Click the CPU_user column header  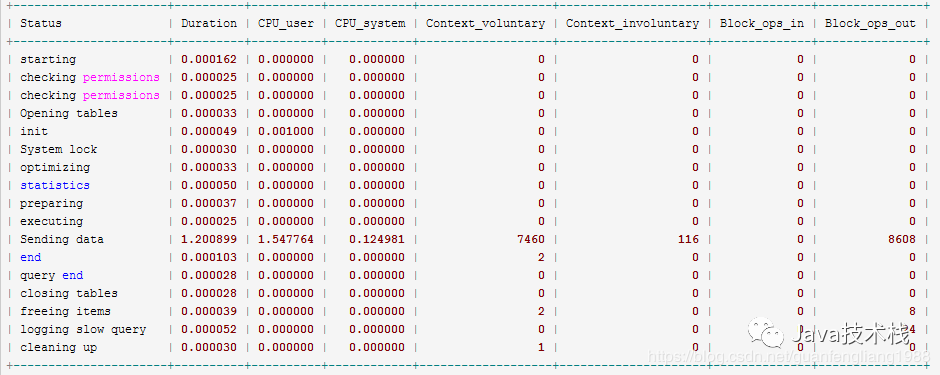click(x=286, y=23)
